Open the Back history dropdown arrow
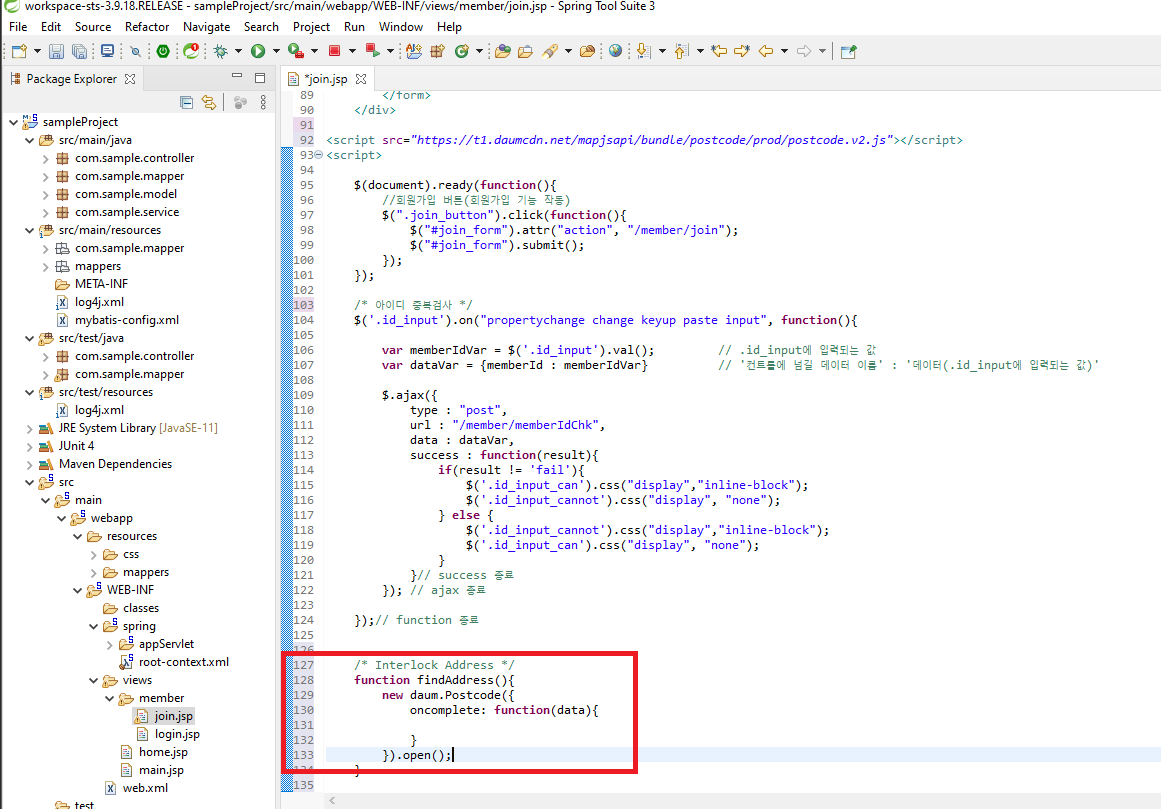The height and width of the screenshot is (809, 1161). tap(784, 51)
